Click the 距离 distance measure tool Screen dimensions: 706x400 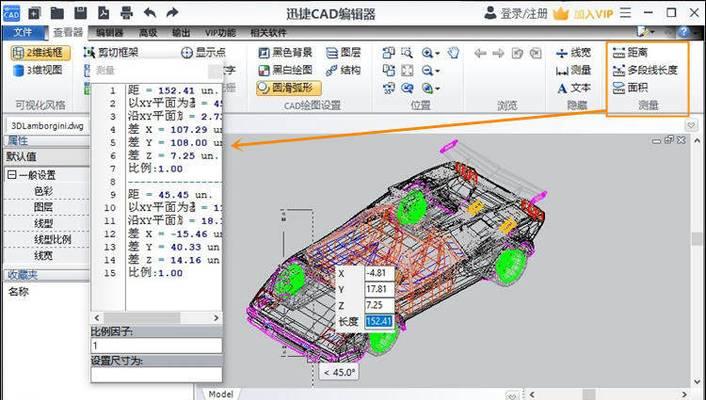click(x=630, y=53)
